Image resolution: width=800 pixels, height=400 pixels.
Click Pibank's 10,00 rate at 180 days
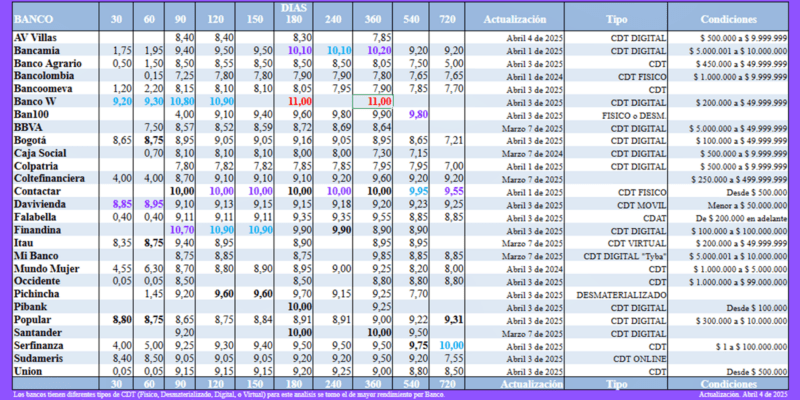[299, 307]
